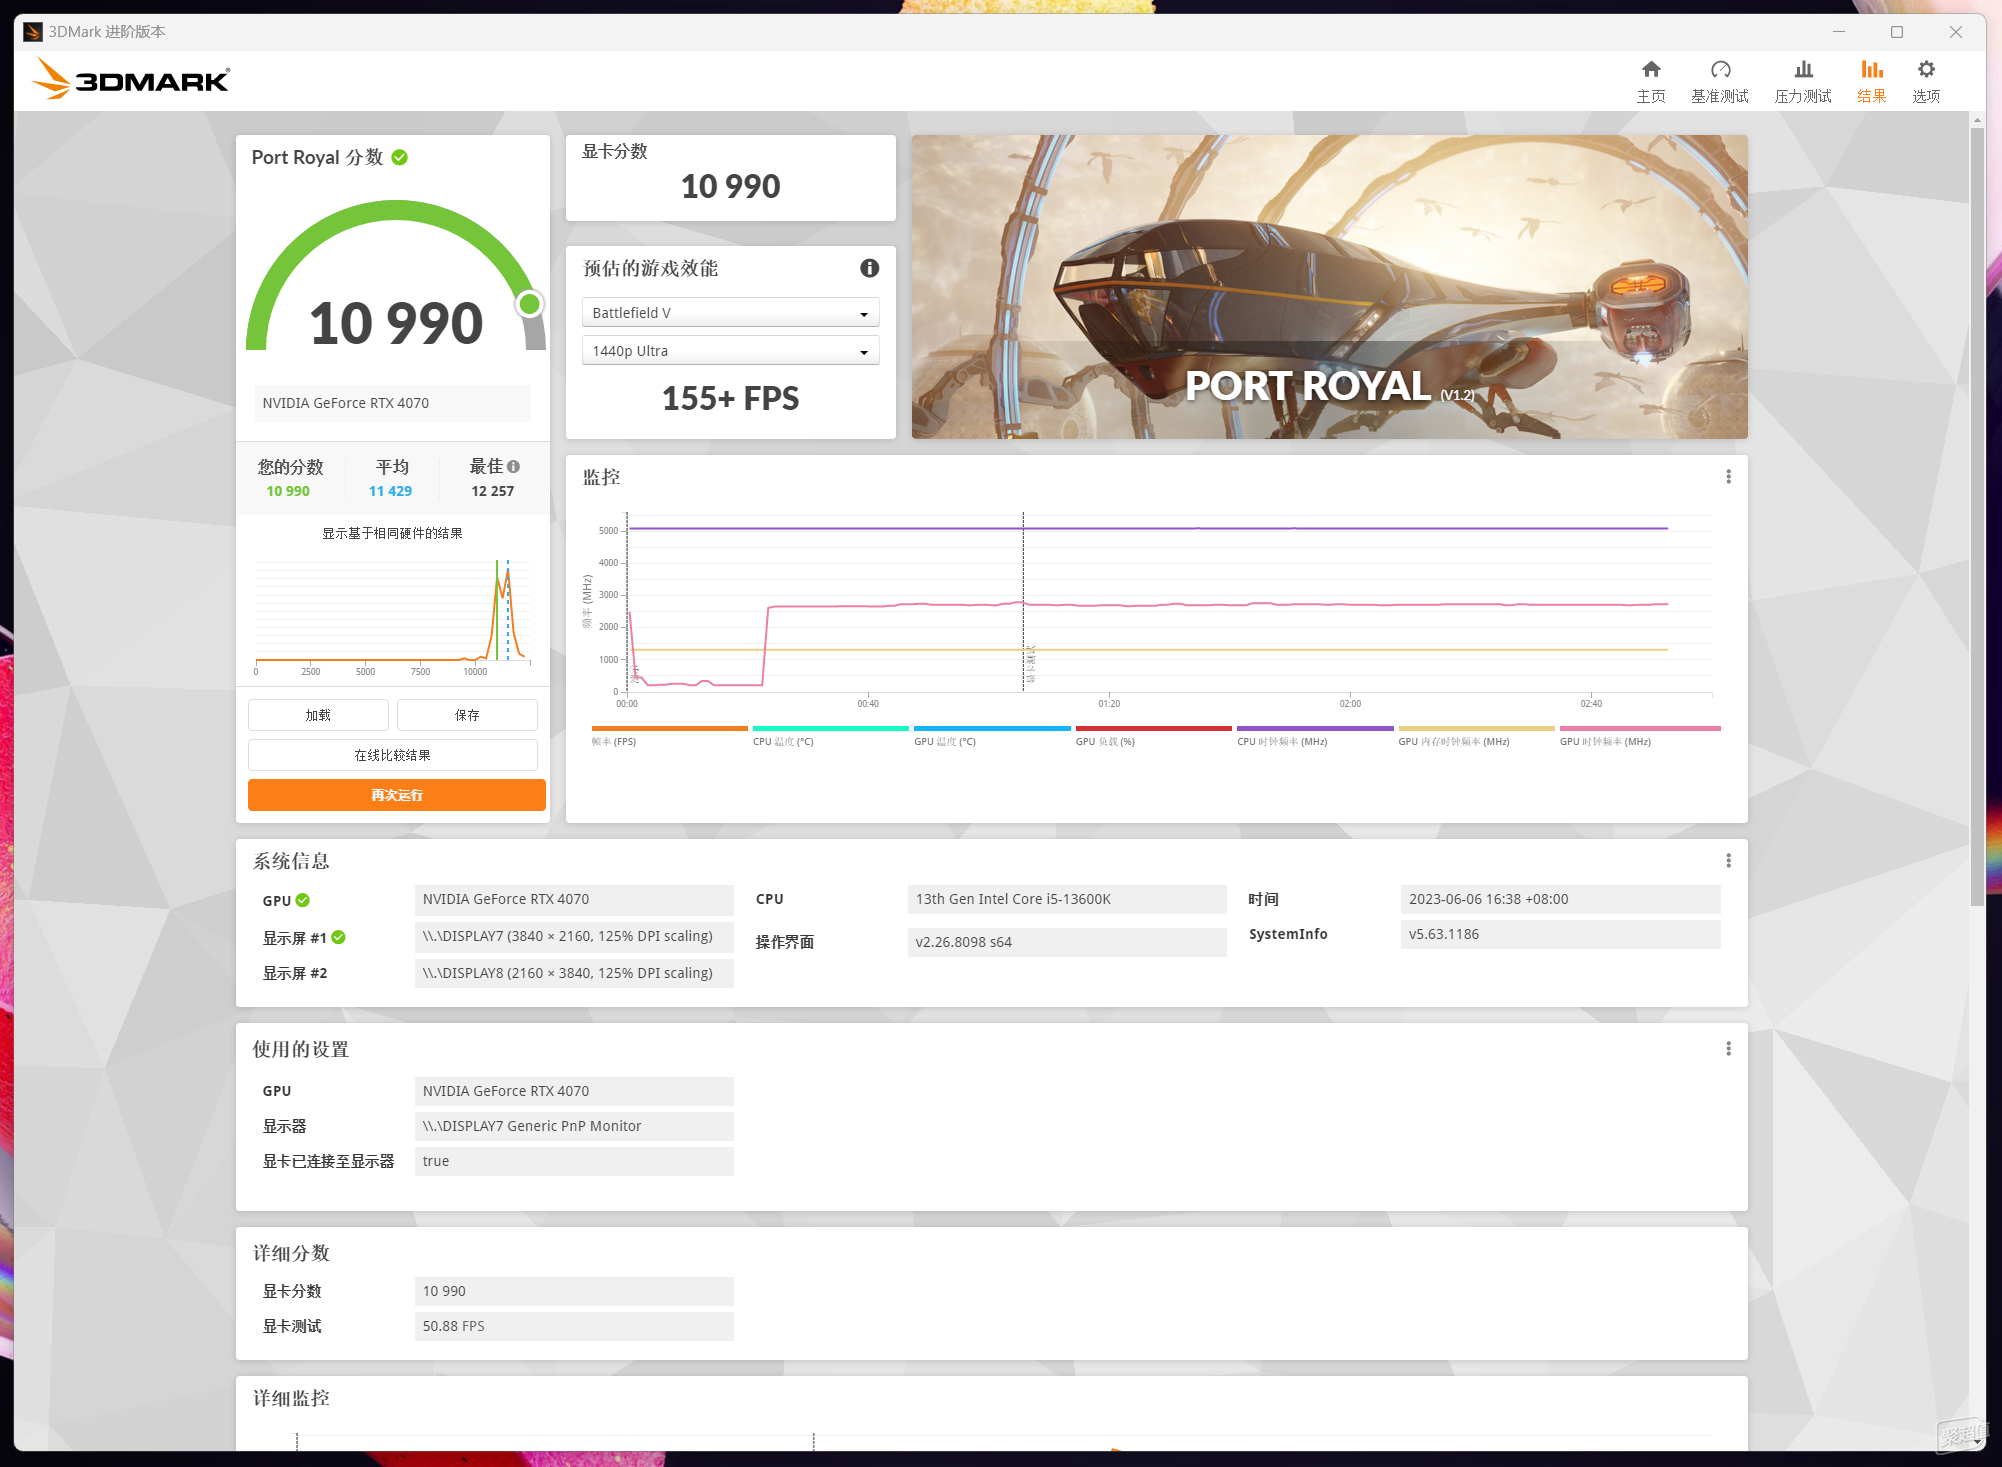Minimize the 3DMark window
This screenshot has width=2002, height=1467.
pos(1838,32)
